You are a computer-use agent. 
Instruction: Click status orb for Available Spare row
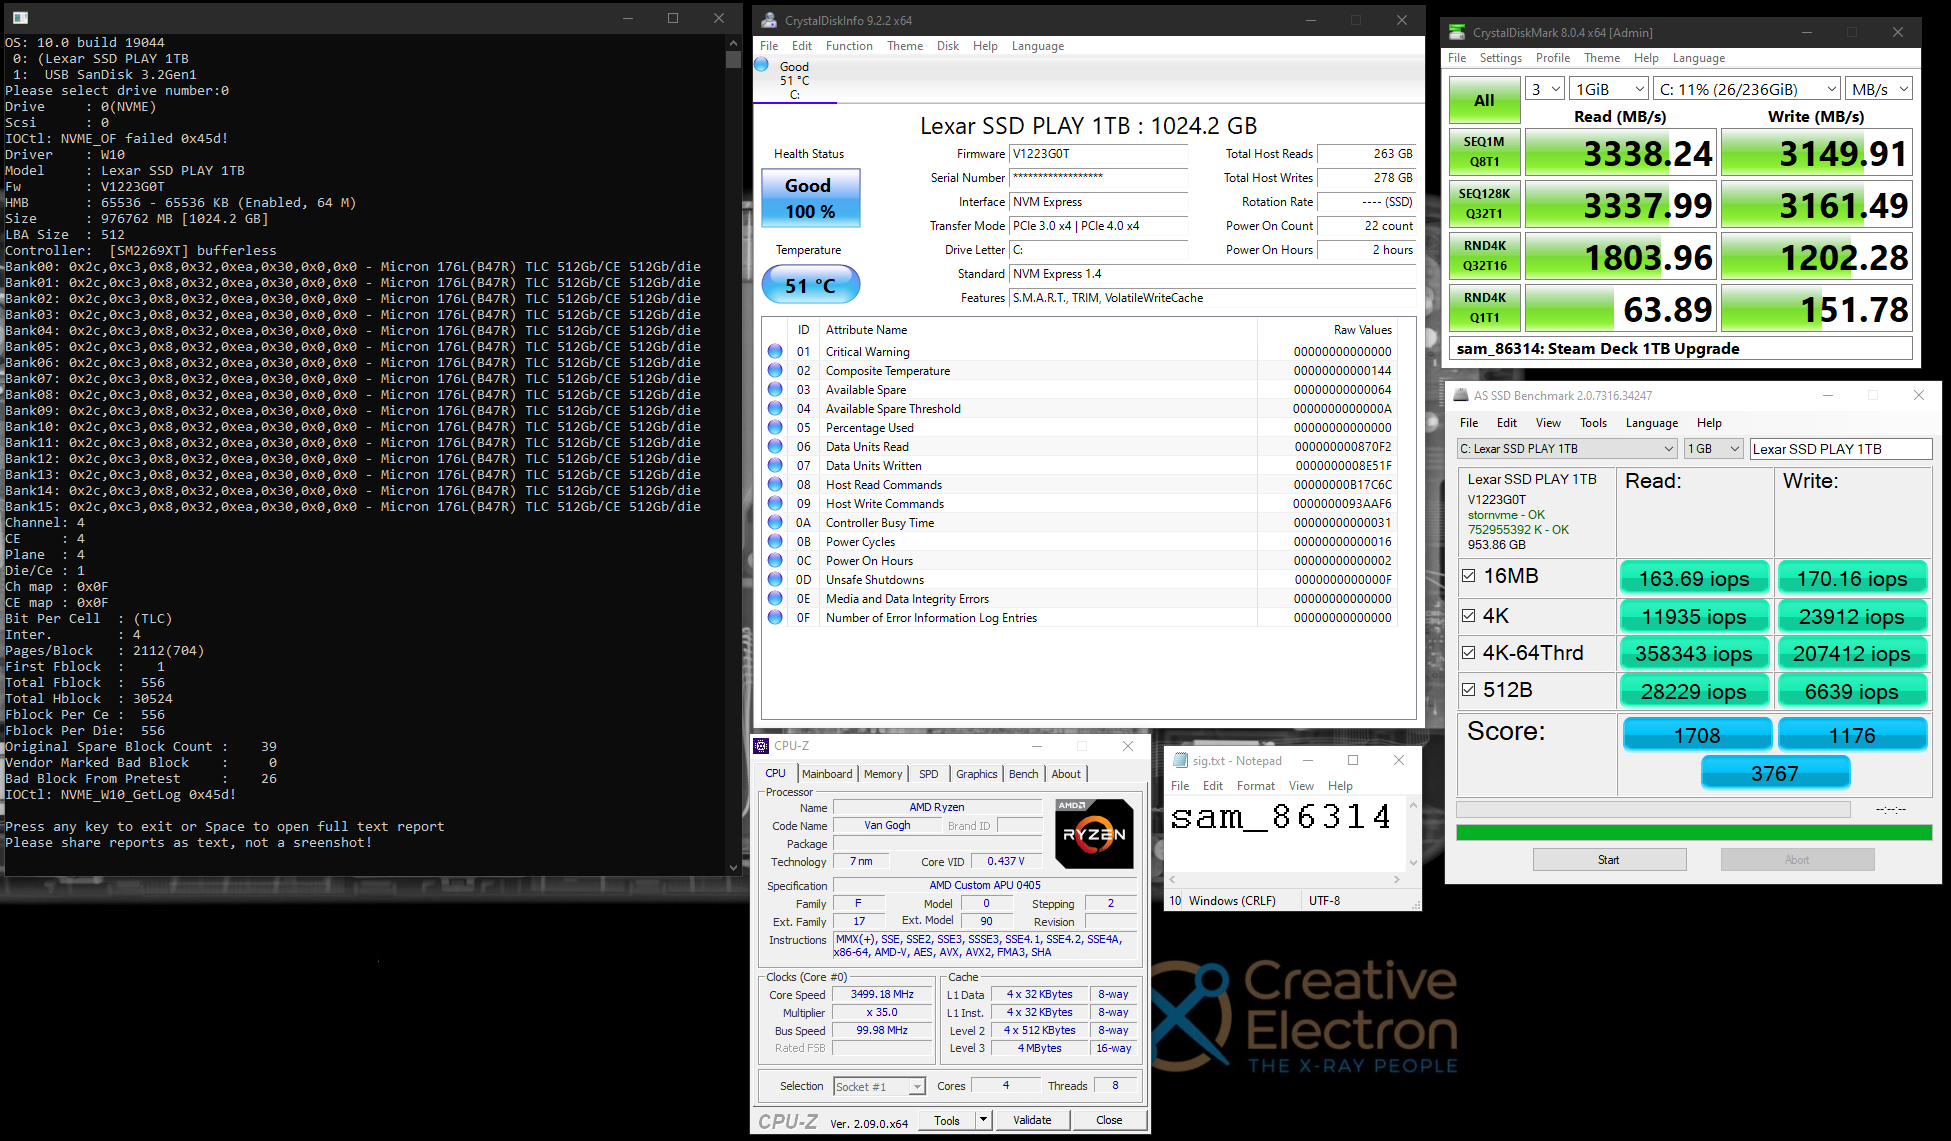775,389
